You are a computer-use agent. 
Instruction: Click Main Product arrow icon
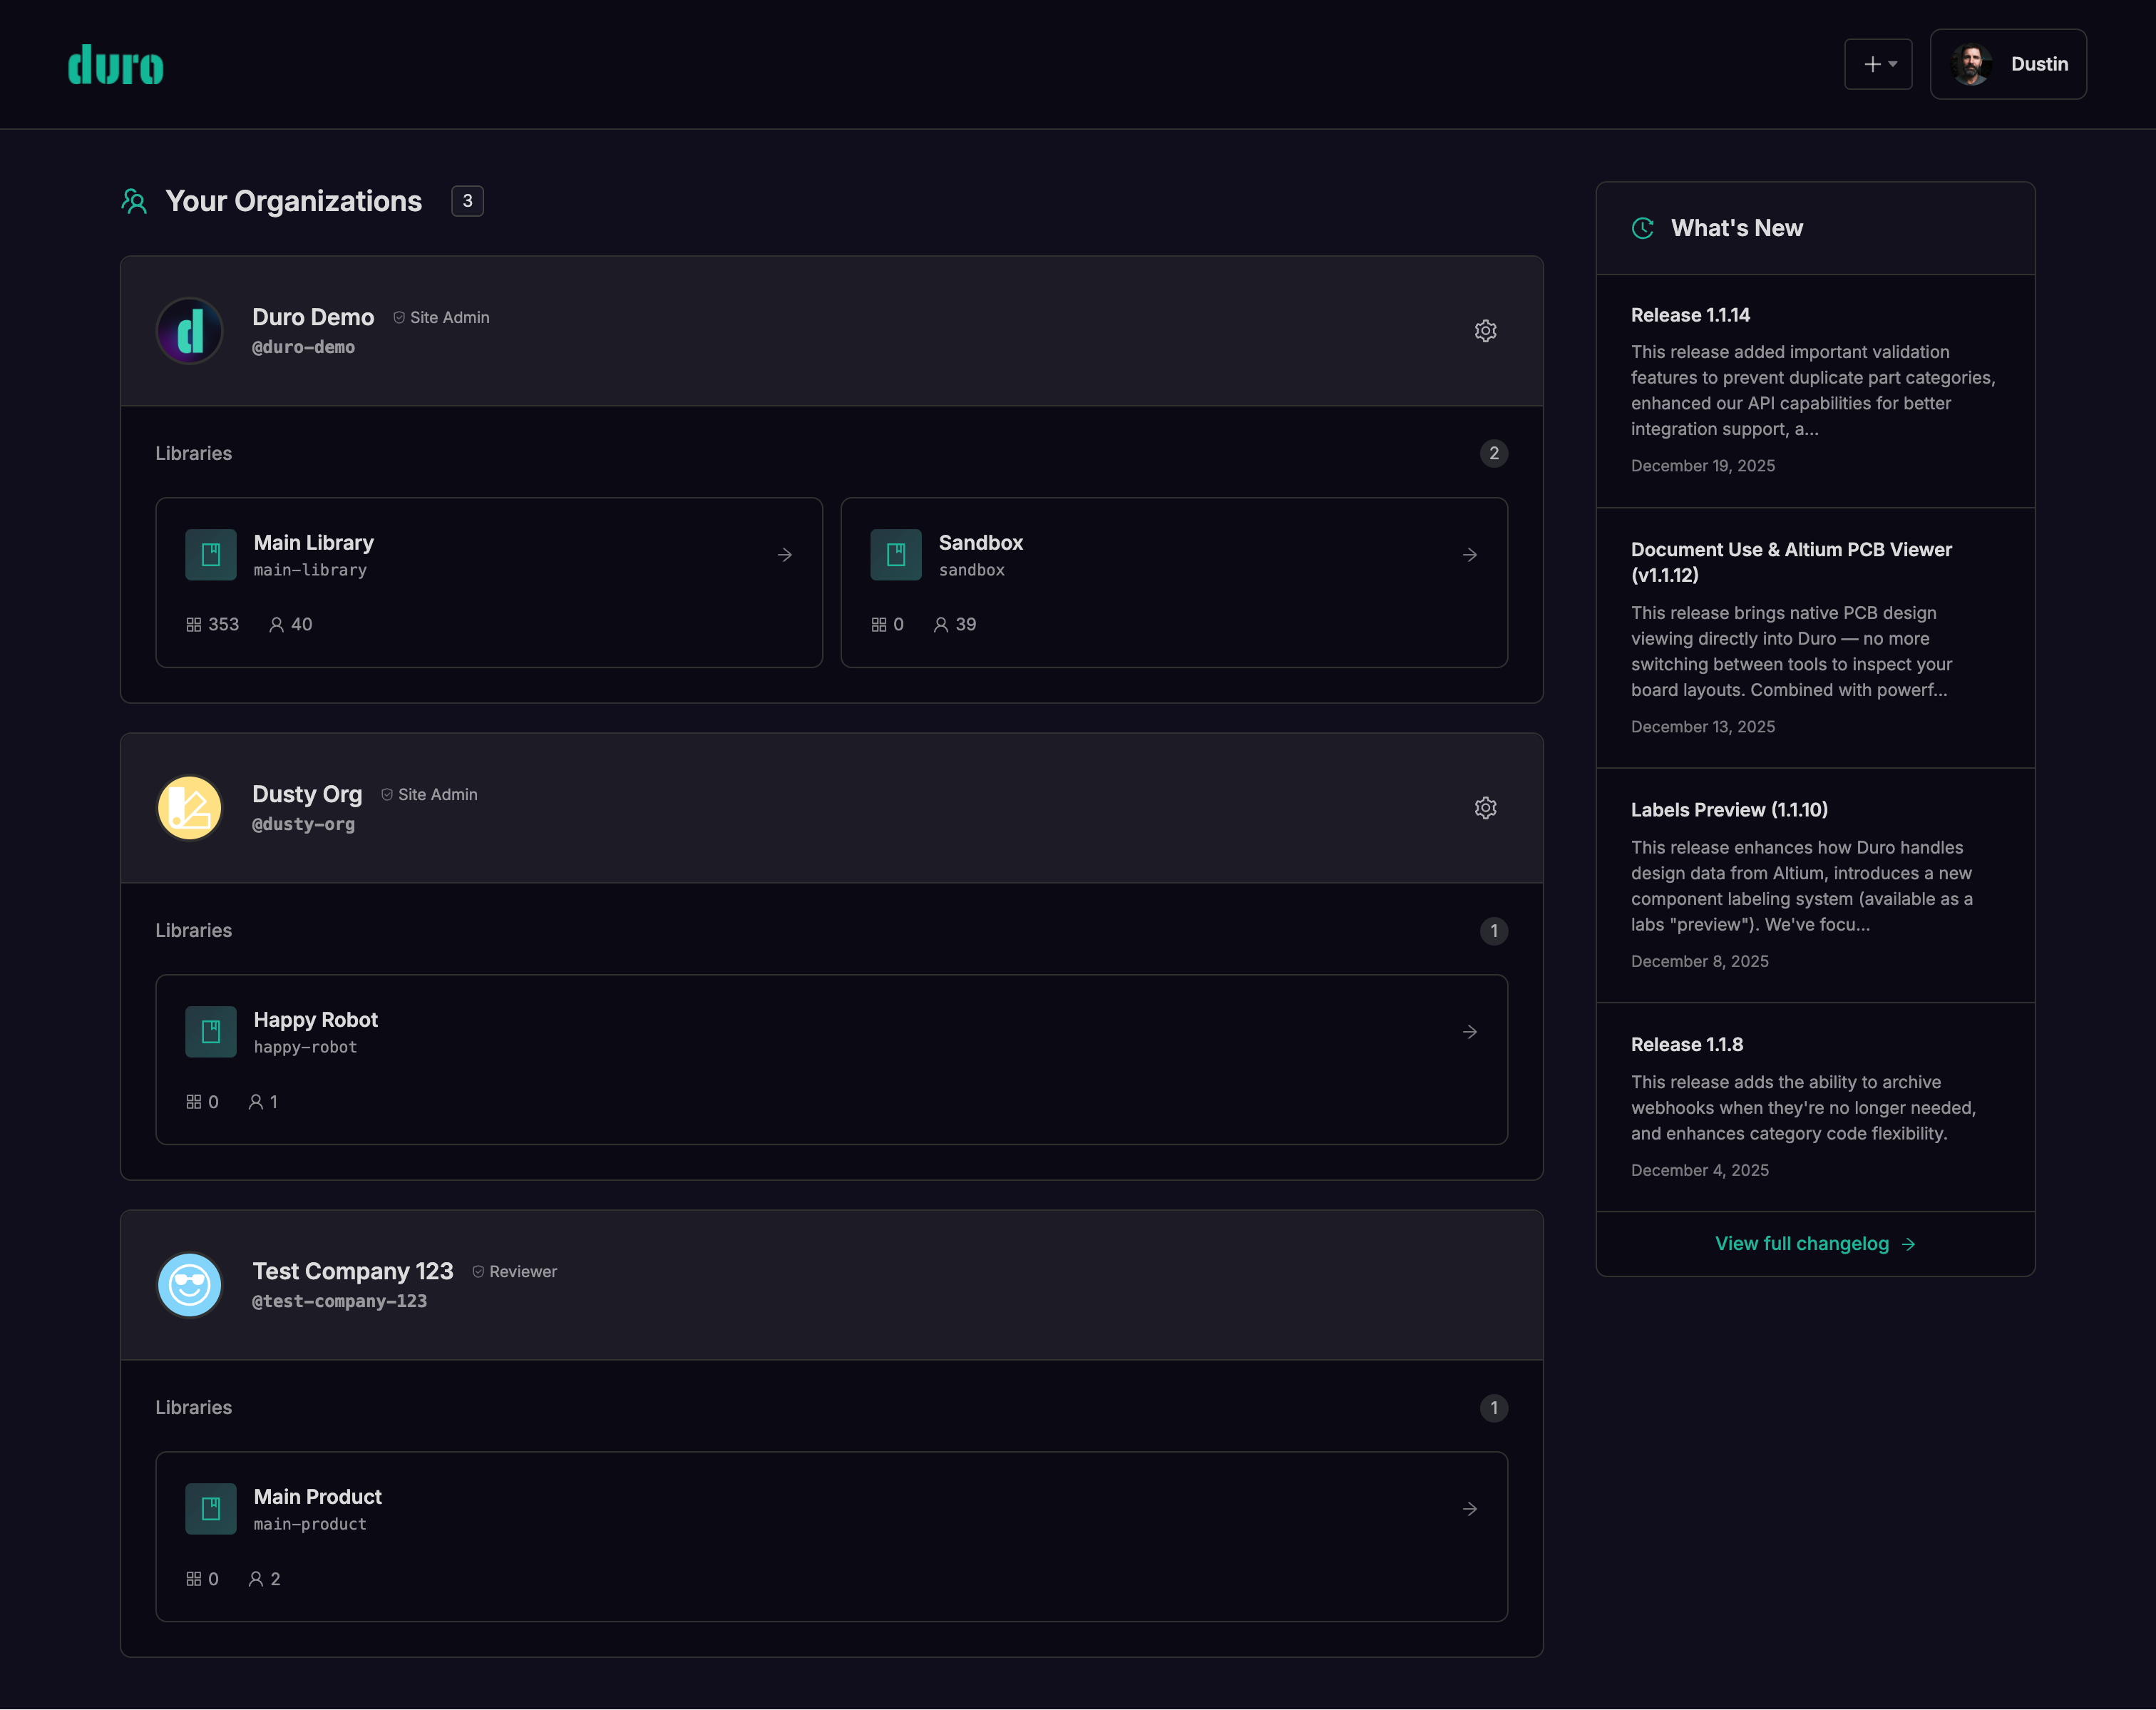click(x=1469, y=1509)
